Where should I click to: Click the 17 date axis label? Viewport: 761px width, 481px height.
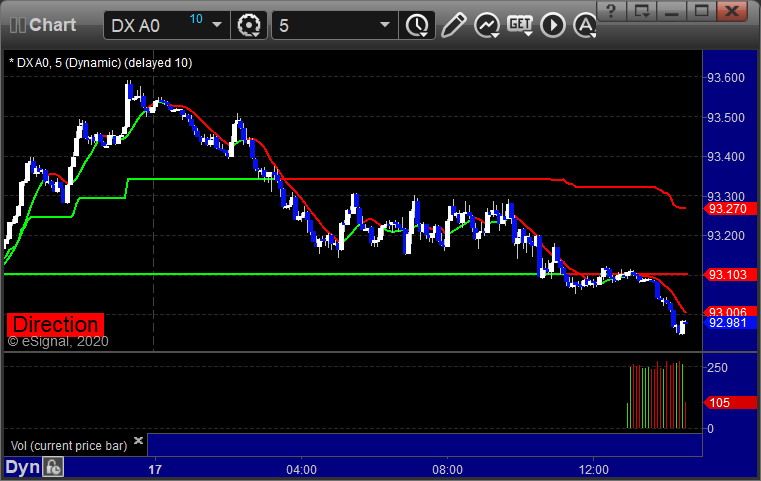[x=155, y=470]
